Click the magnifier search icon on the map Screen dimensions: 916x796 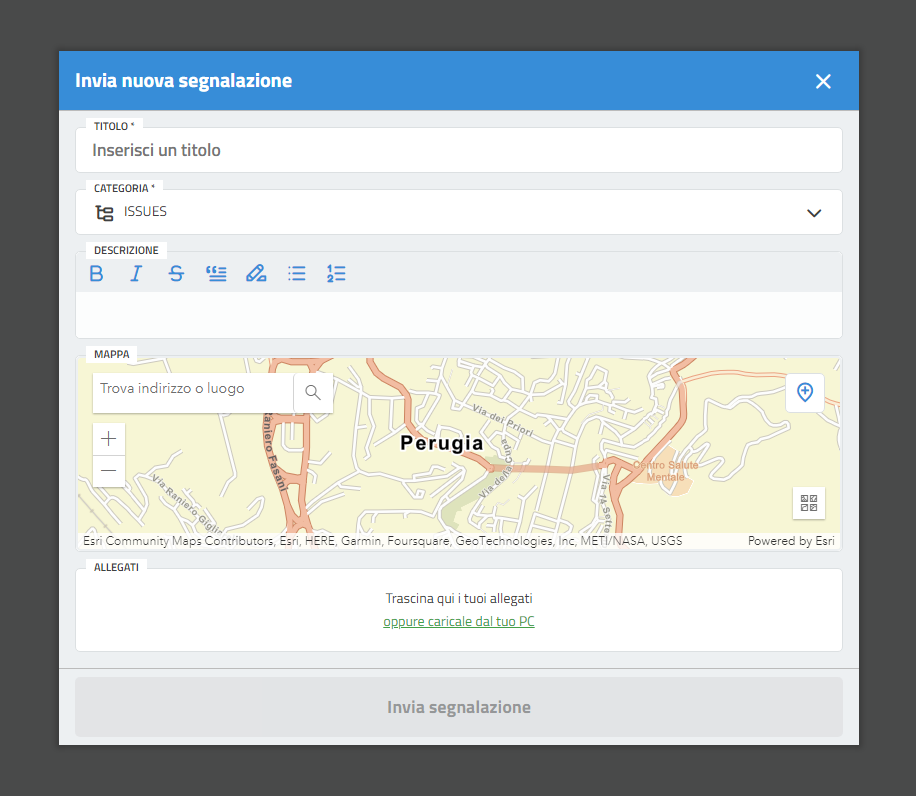(313, 393)
